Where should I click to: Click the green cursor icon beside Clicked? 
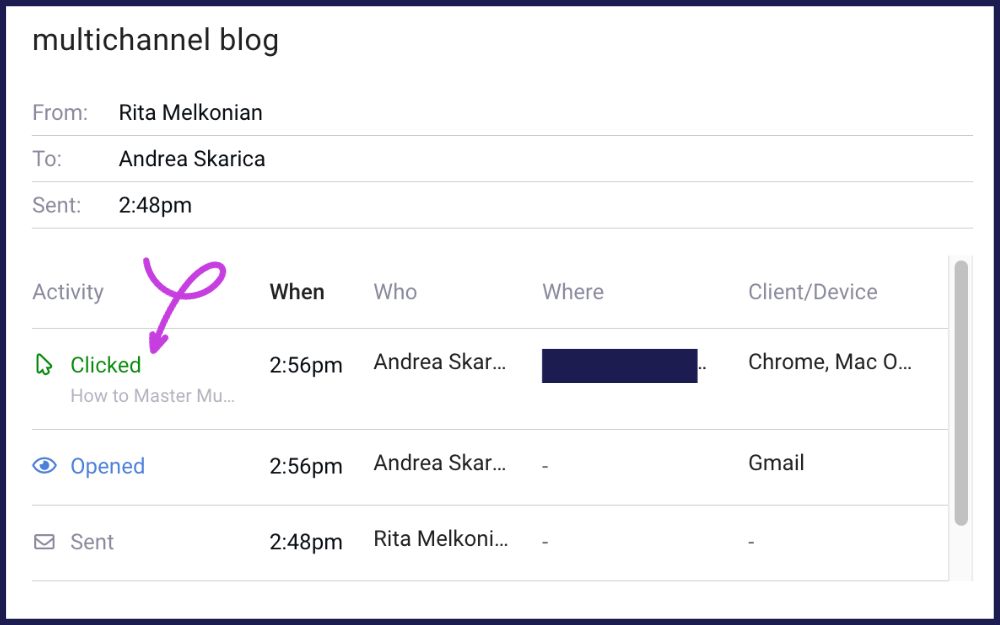tap(44, 365)
